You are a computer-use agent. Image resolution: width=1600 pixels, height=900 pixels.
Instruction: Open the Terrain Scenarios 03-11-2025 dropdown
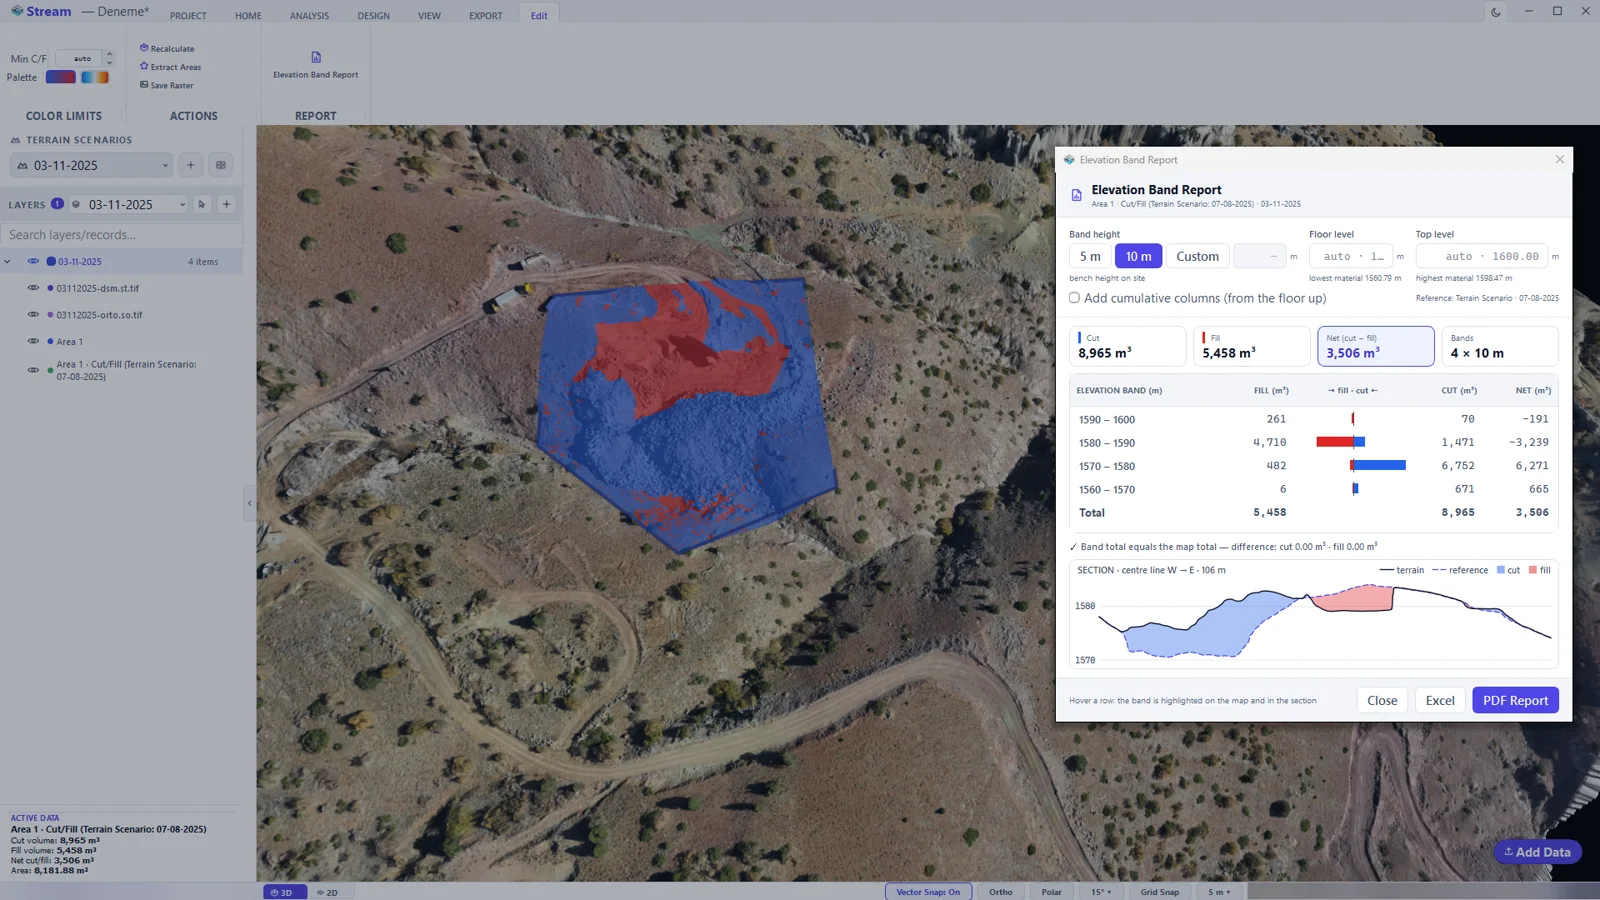91,165
